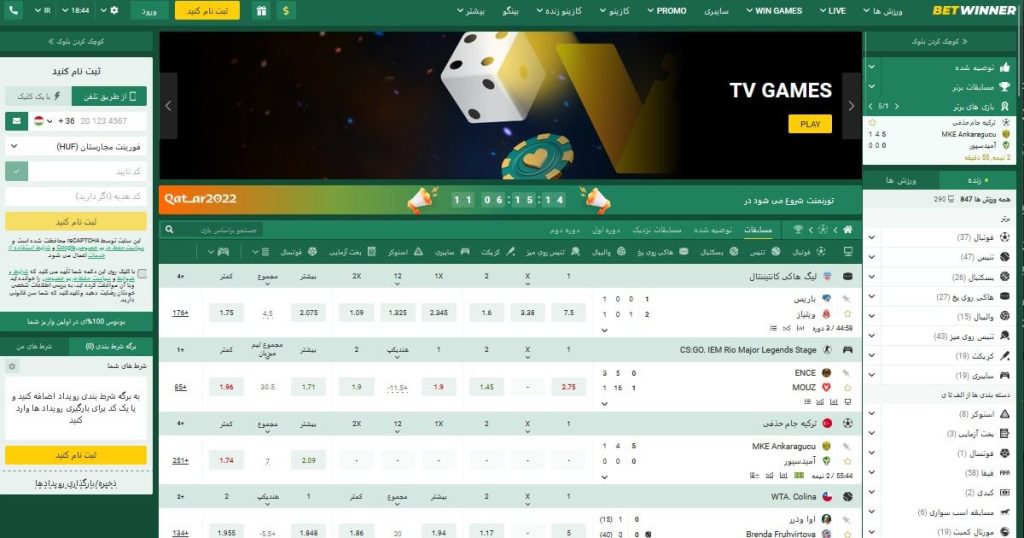
Task: Select the مسابقات نزدیک tab
Action: point(656,230)
